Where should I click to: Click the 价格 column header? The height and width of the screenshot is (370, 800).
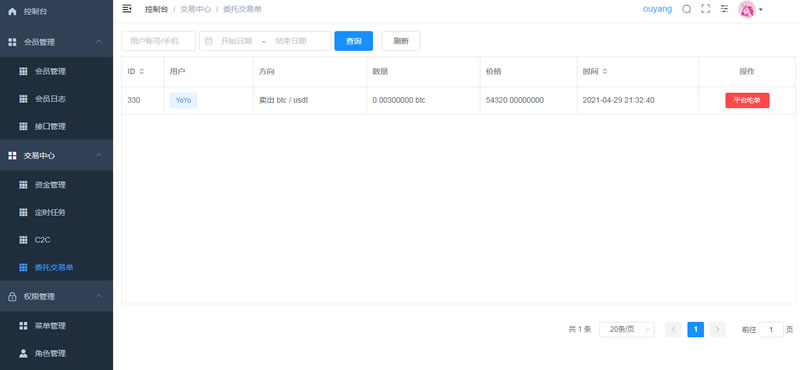coord(493,71)
